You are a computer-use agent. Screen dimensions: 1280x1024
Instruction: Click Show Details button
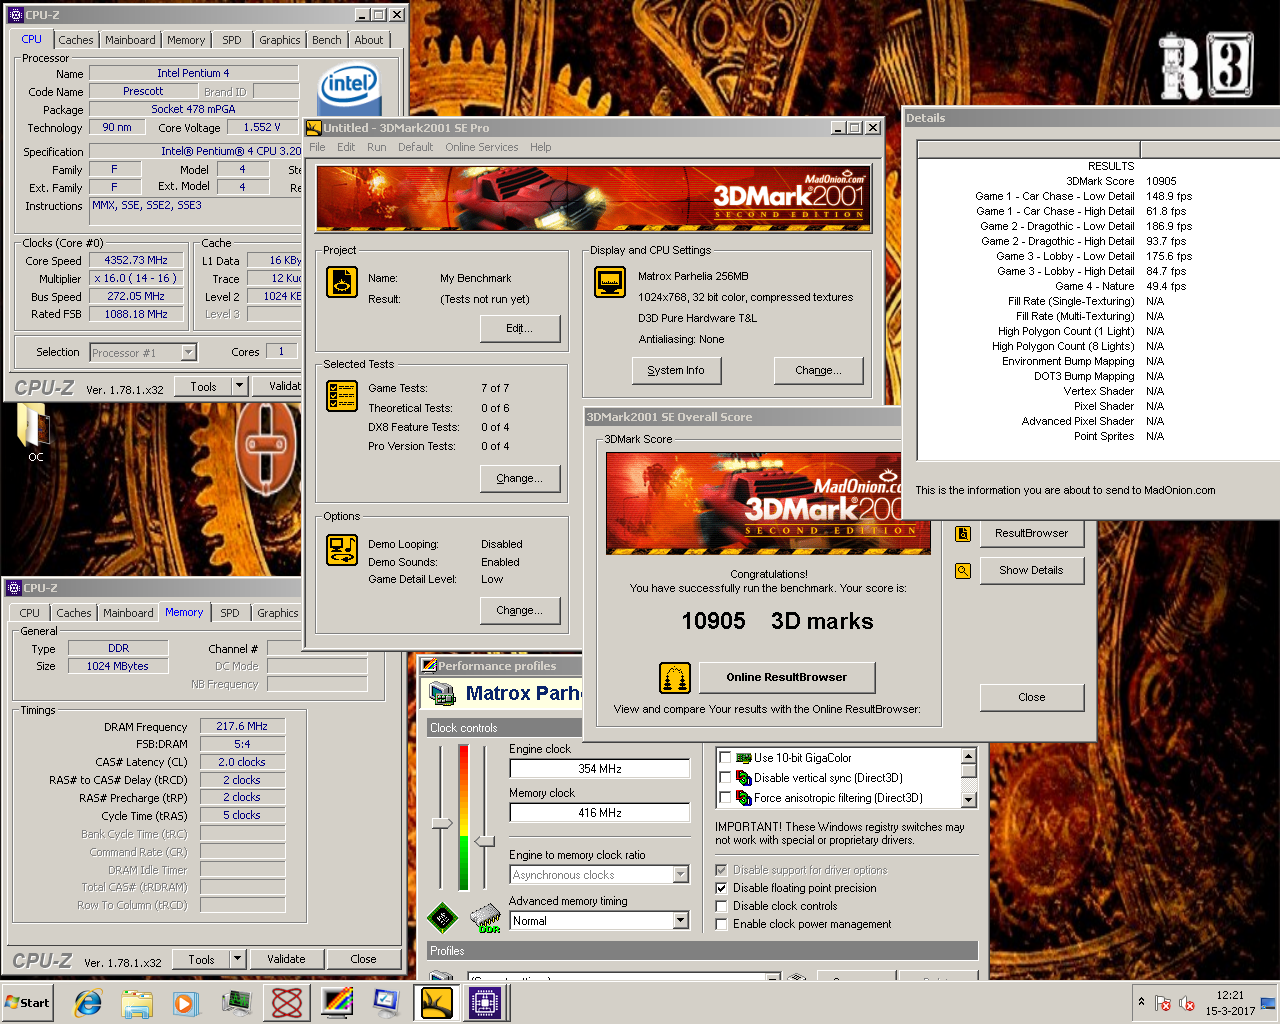coord(1031,570)
